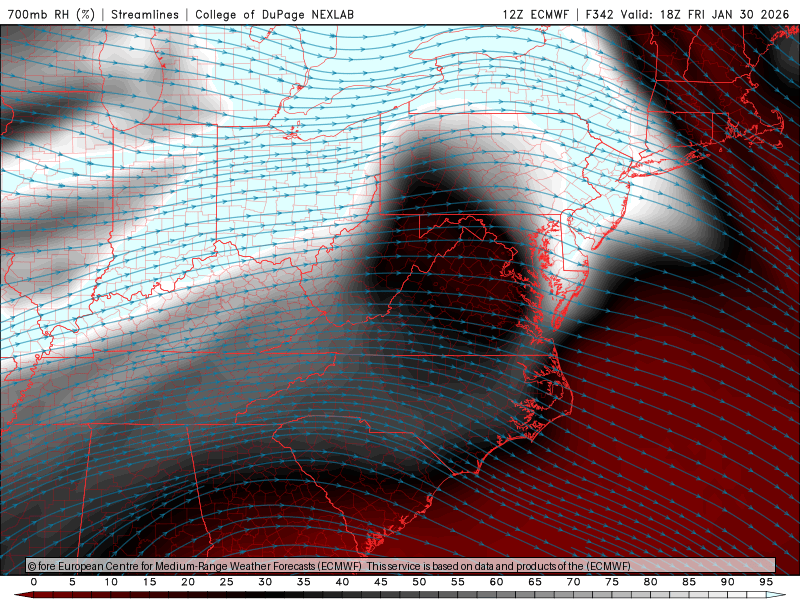Viewport: 800px width, 600px height.
Task: Click the ECMWF copyright notice banner
Action: coord(401,566)
